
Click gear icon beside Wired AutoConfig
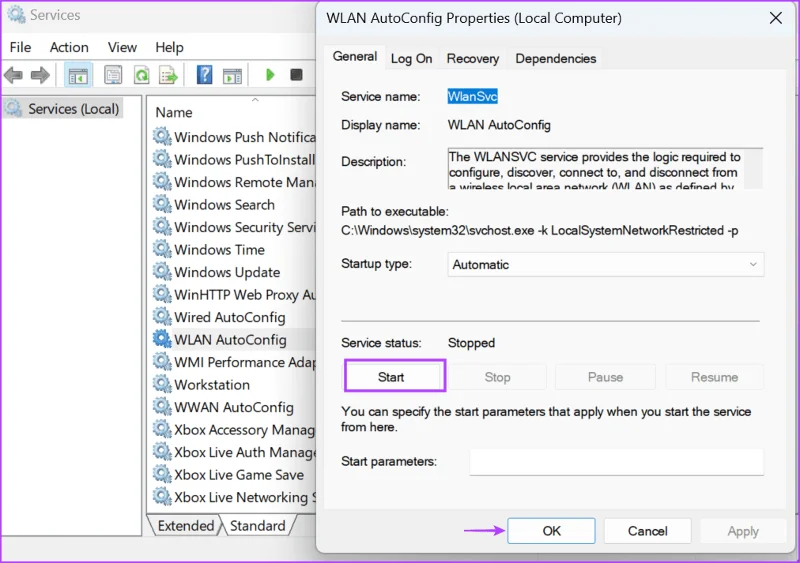click(x=162, y=316)
